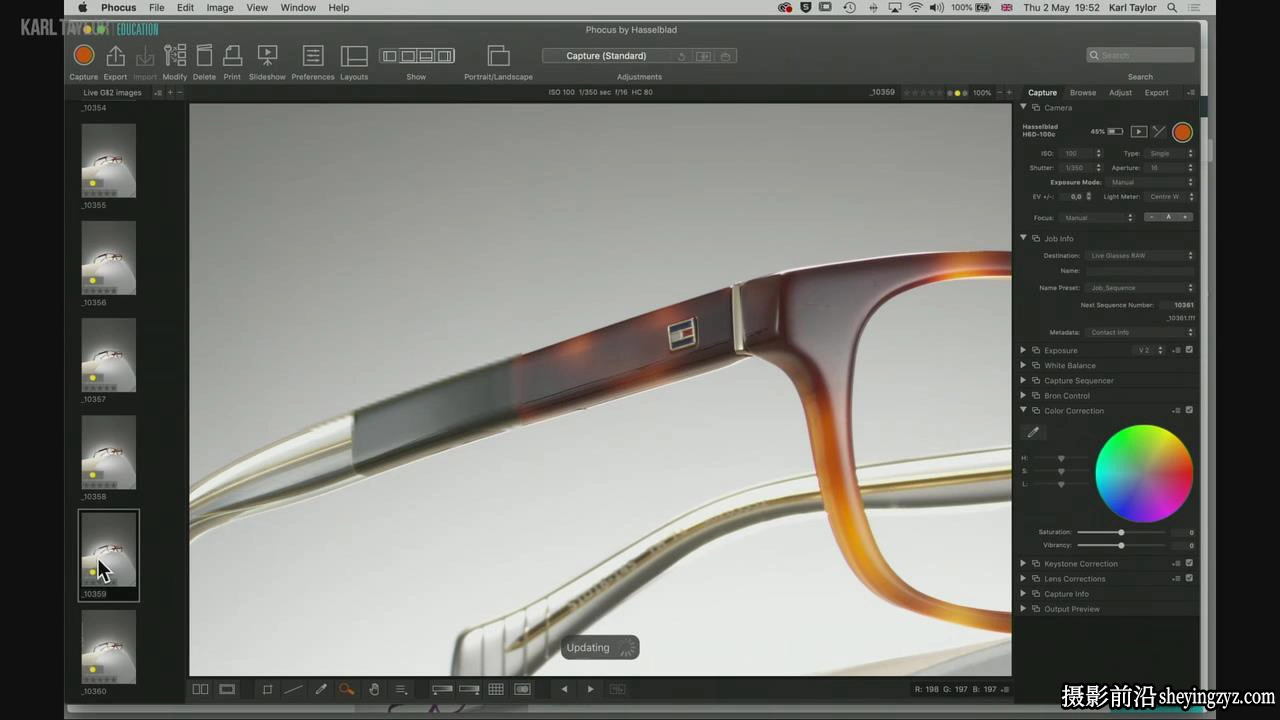Viewport: 1280px width, 720px height.
Task: Select the crop tool in the bottom toolbar
Action: click(267, 689)
